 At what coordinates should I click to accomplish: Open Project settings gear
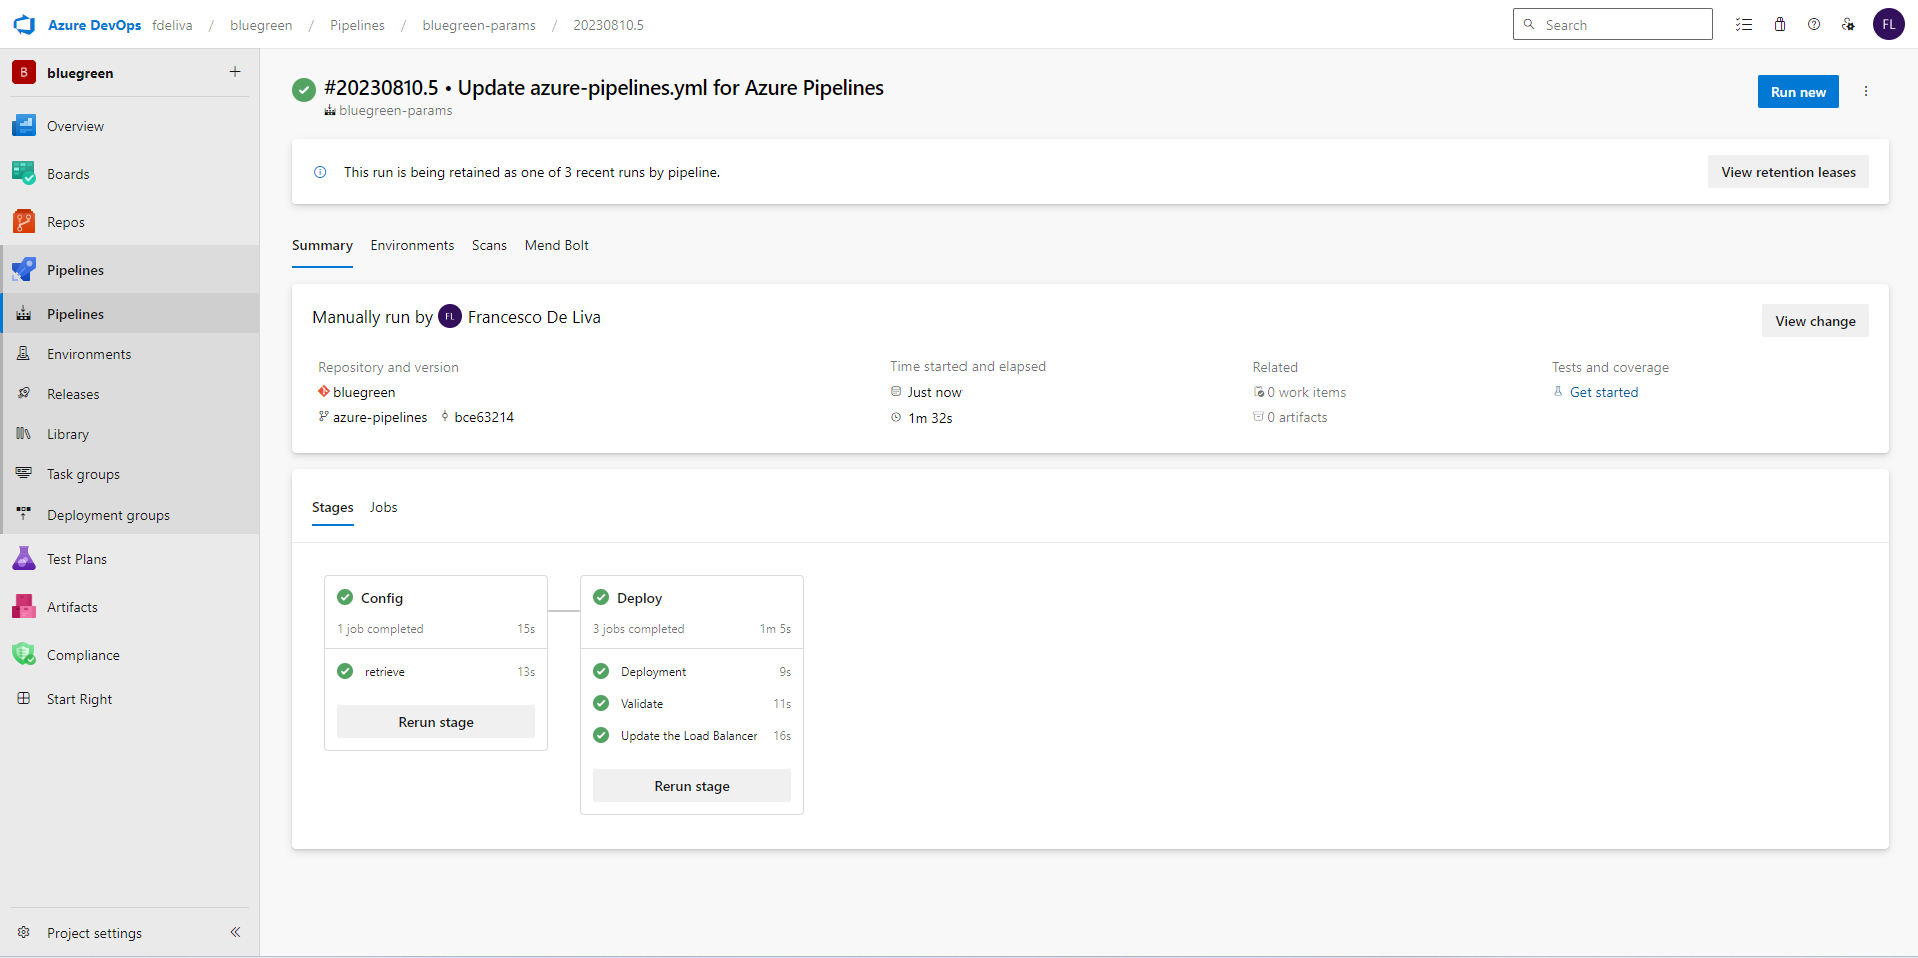click(x=24, y=933)
